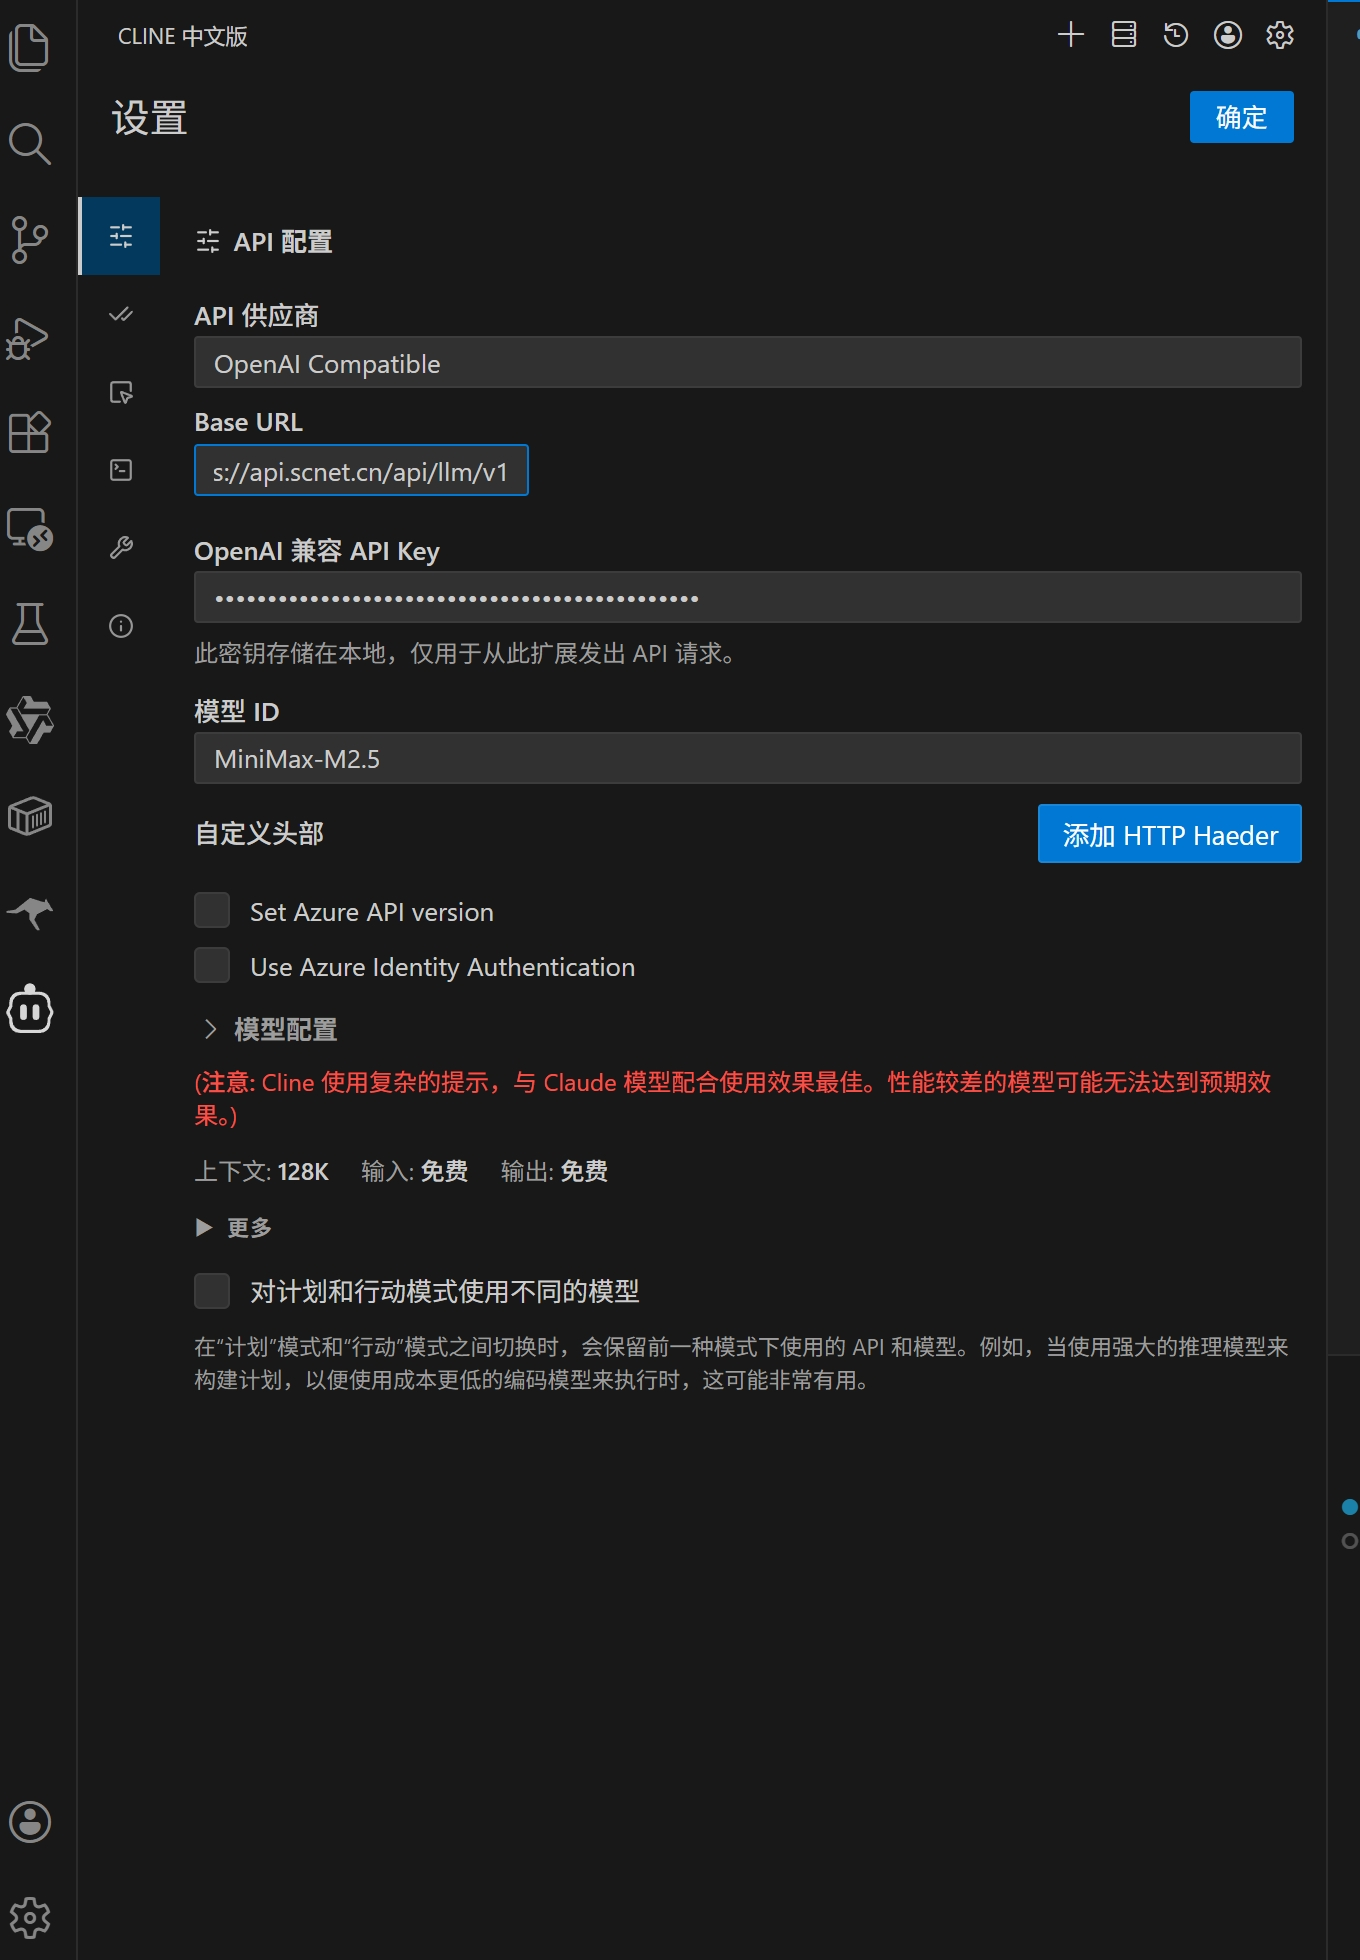Switch to the API 配置 settings tab

tap(121, 236)
